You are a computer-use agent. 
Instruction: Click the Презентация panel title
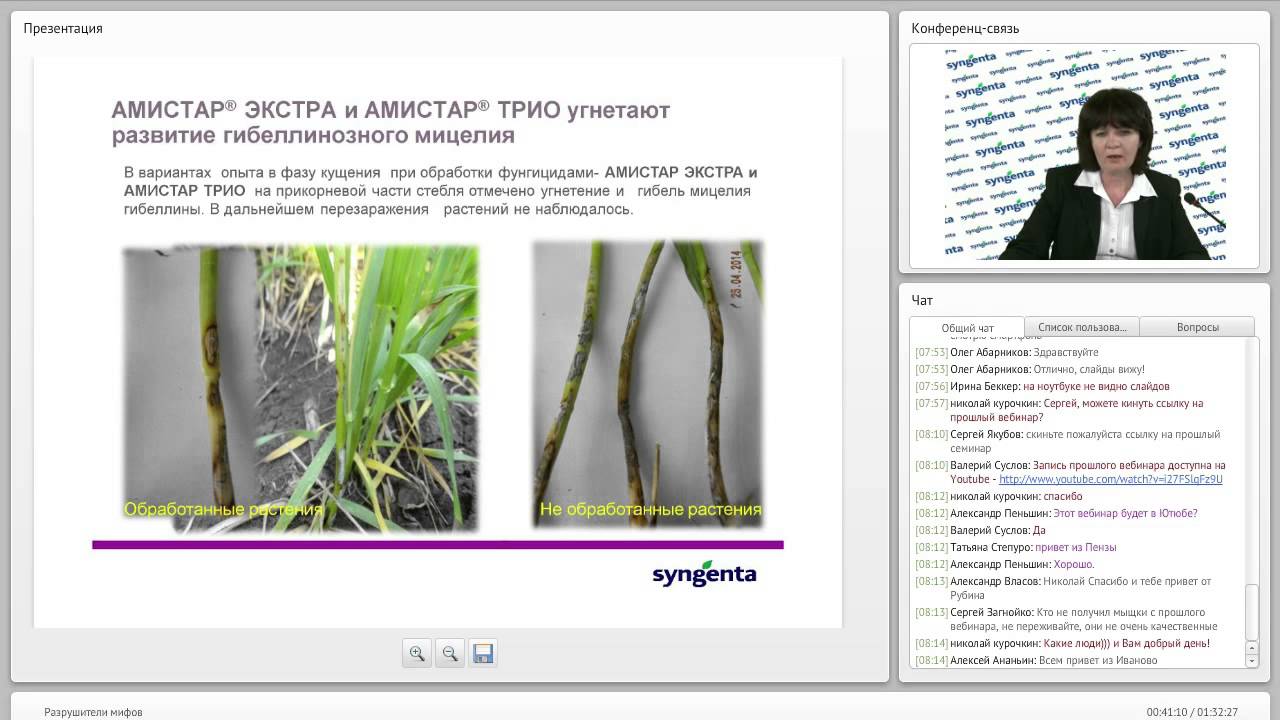point(63,28)
